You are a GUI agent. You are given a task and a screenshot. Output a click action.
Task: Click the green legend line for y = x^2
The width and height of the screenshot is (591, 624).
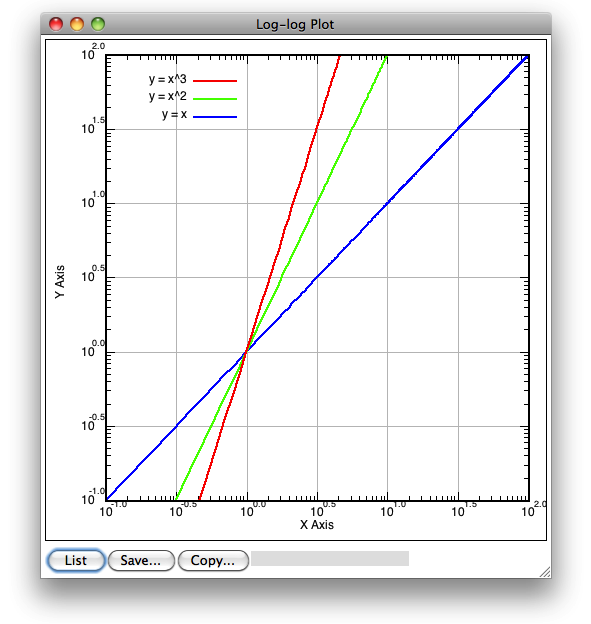[x=215, y=99]
